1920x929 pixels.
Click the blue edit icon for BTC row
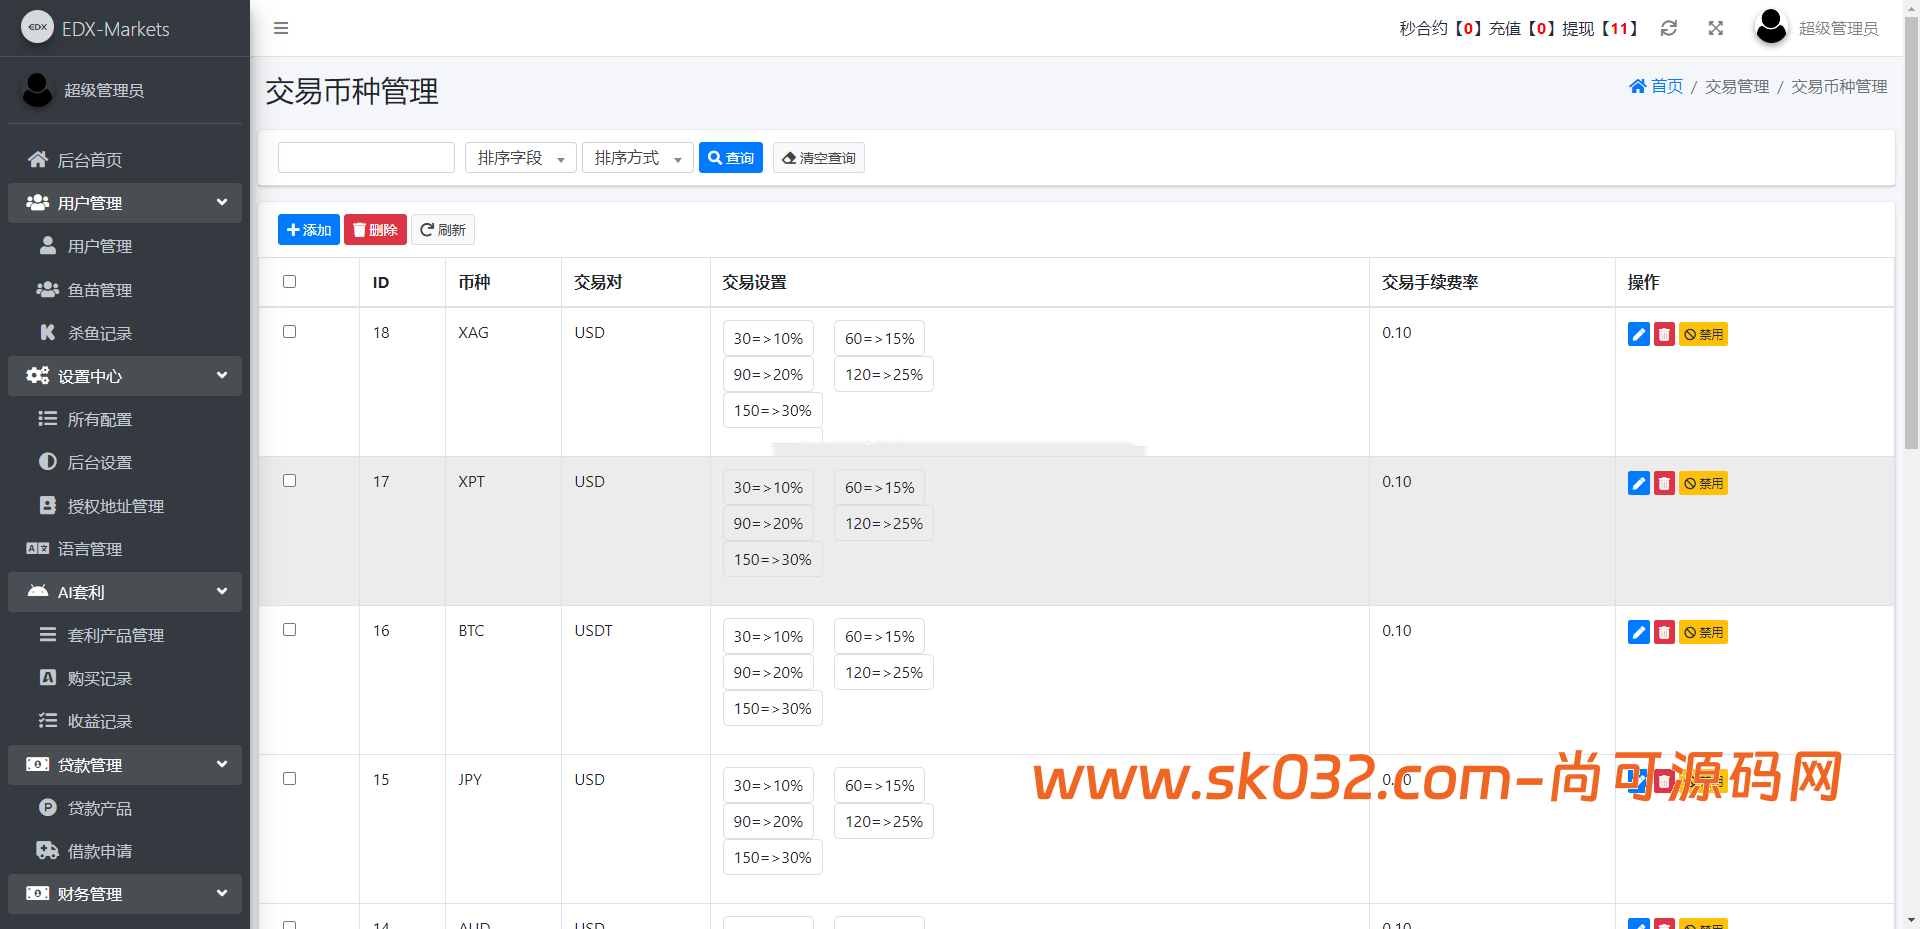click(x=1638, y=632)
